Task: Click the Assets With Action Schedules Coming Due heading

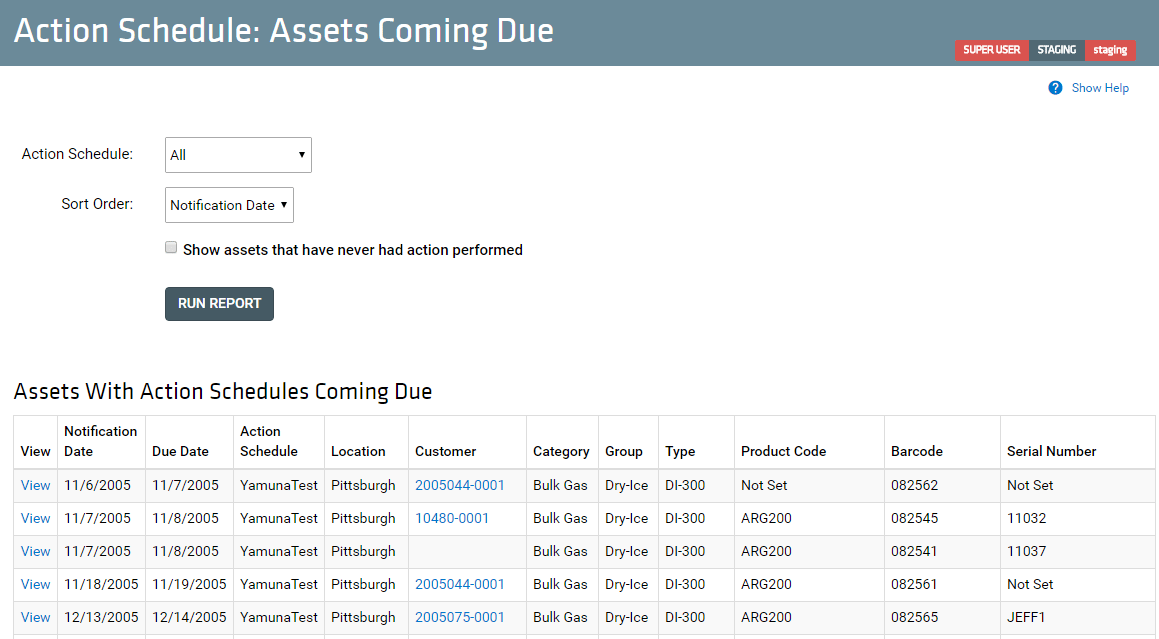Action: [223, 391]
